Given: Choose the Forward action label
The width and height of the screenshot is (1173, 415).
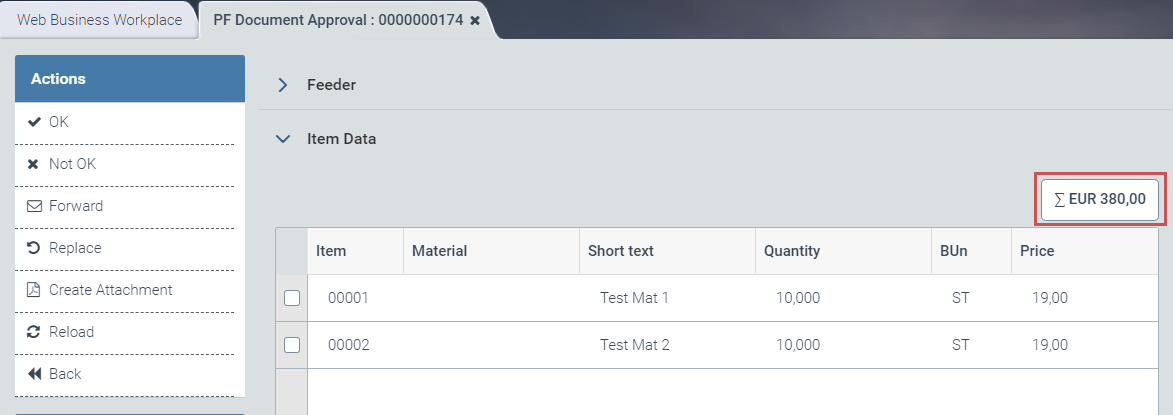Looking at the screenshot, I should (x=76, y=206).
